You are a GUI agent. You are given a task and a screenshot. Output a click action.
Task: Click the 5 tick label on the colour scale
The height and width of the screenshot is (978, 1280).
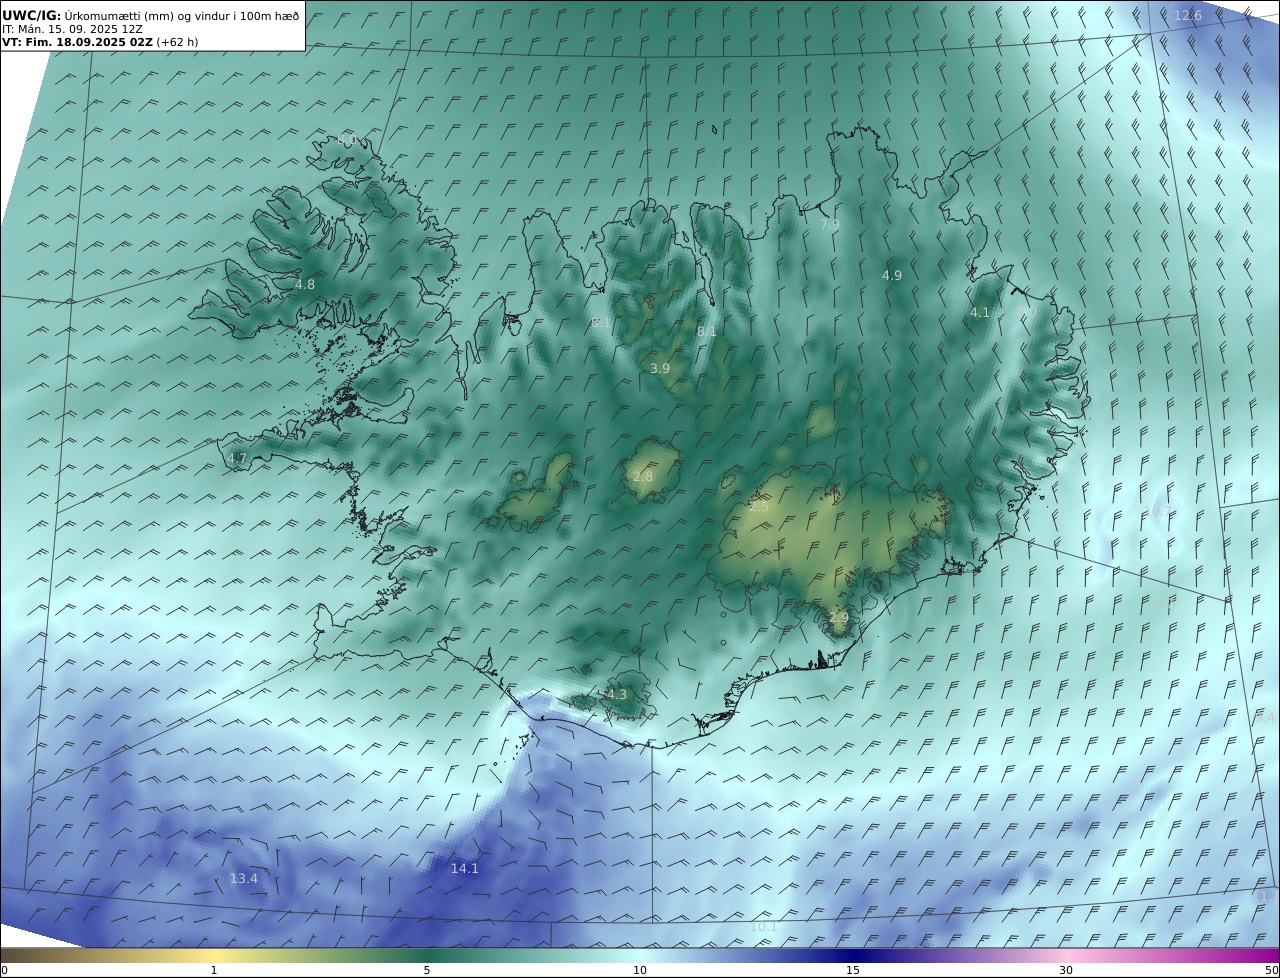[427, 970]
